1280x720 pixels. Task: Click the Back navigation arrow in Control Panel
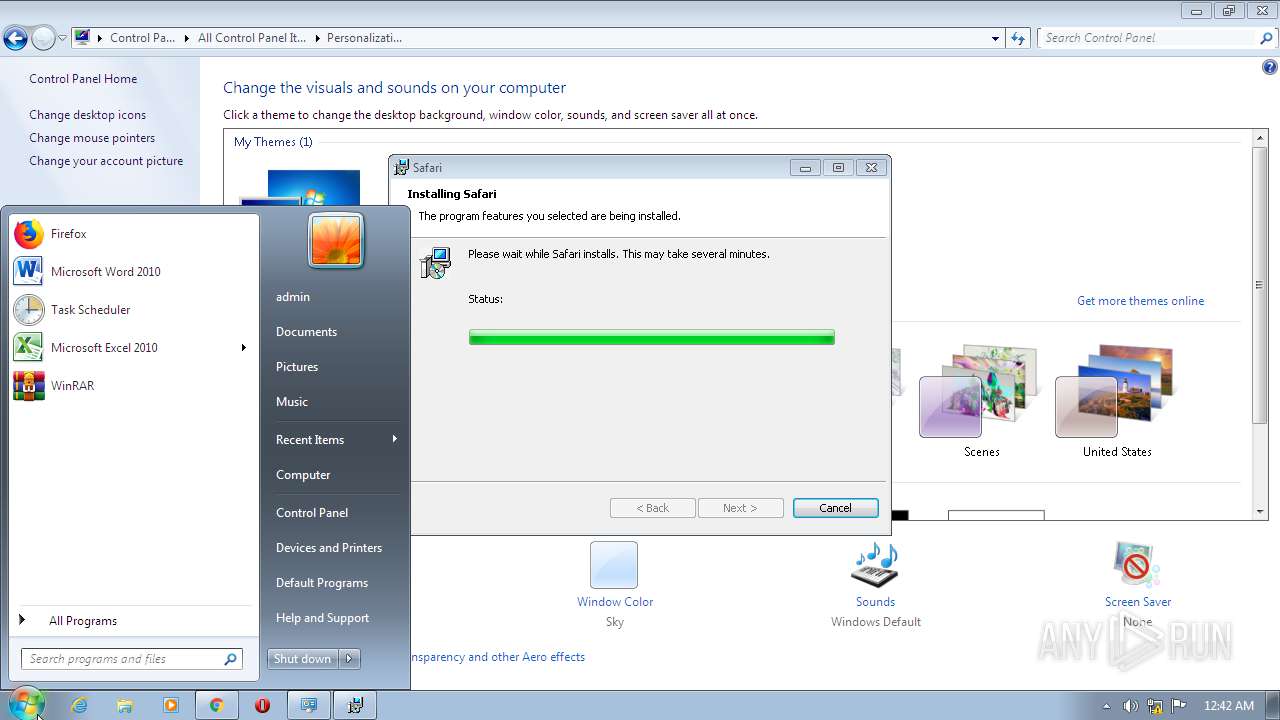pyautogui.click(x=15, y=39)
